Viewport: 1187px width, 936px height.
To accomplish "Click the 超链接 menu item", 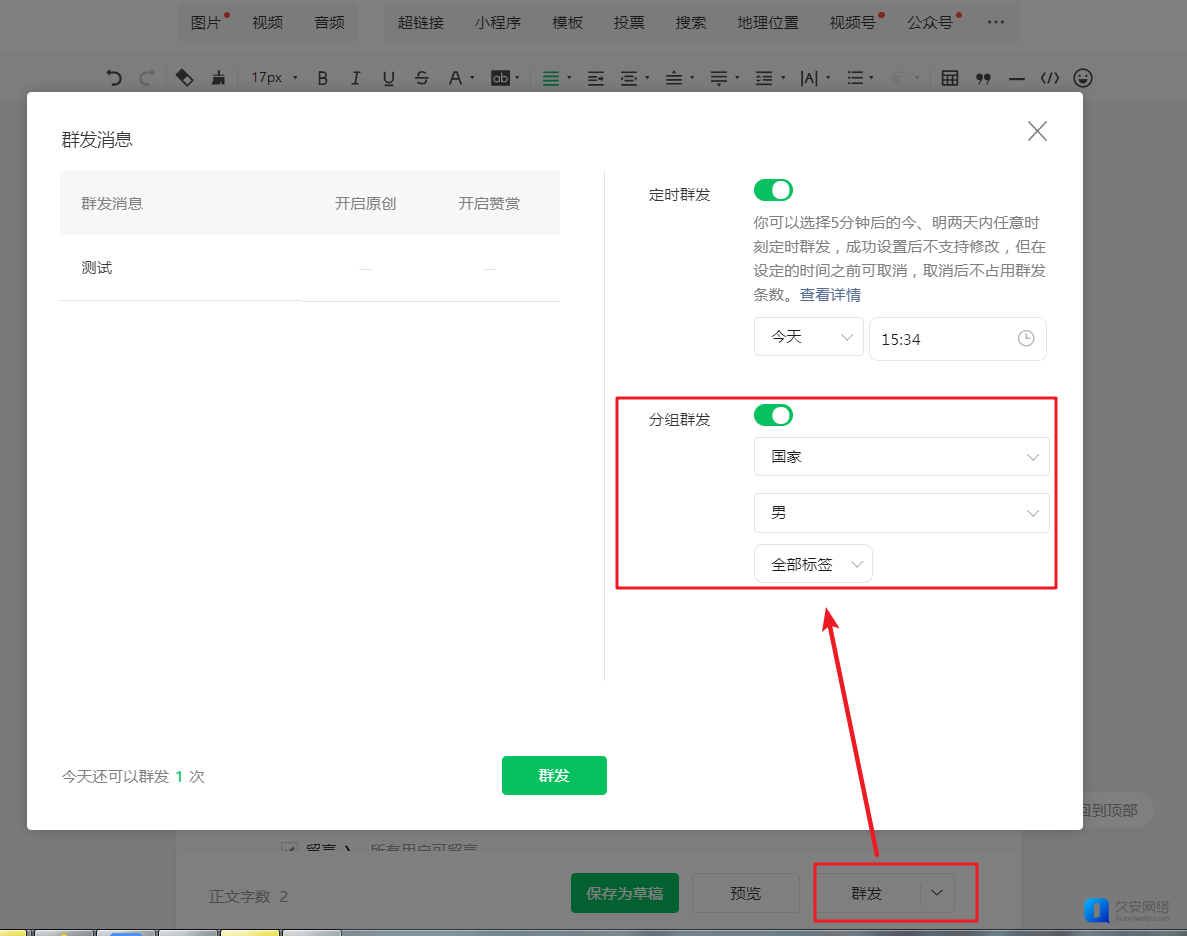I will (x=421, y=23).
